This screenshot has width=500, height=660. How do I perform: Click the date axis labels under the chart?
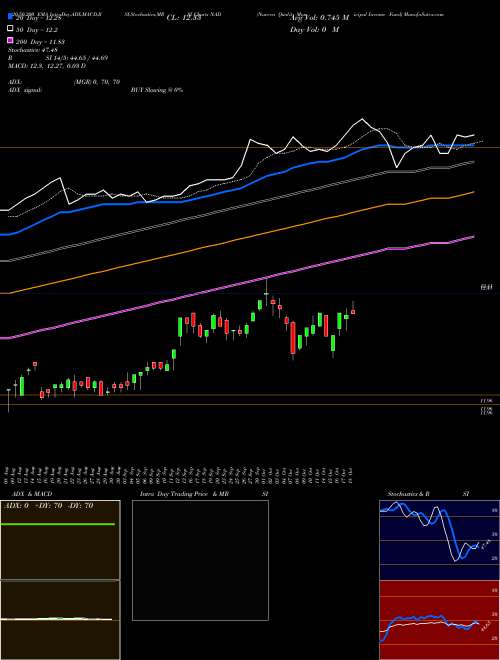pyautogui.click(x=179, y=475)
